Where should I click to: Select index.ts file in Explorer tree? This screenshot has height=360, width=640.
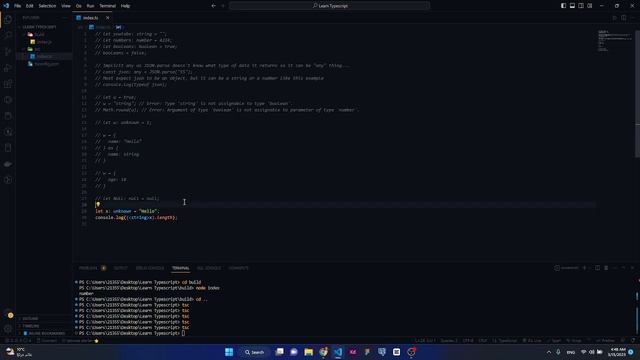[x=44, y=56]
